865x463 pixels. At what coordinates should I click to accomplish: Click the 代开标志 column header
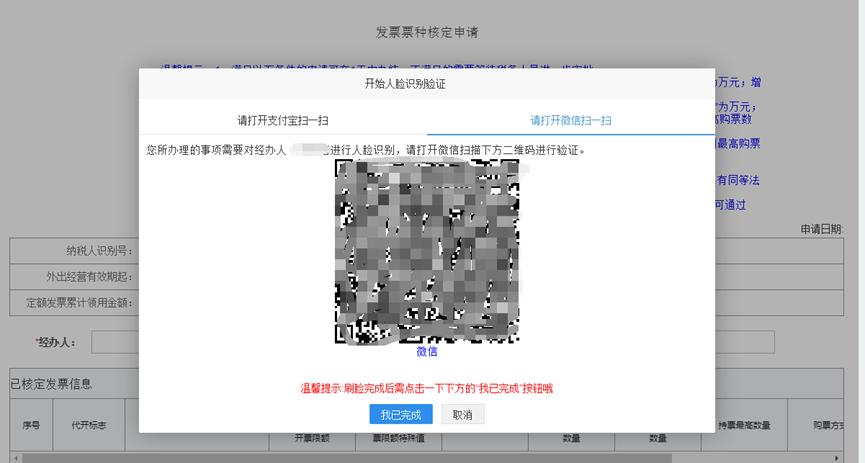(x=89, y=425)
